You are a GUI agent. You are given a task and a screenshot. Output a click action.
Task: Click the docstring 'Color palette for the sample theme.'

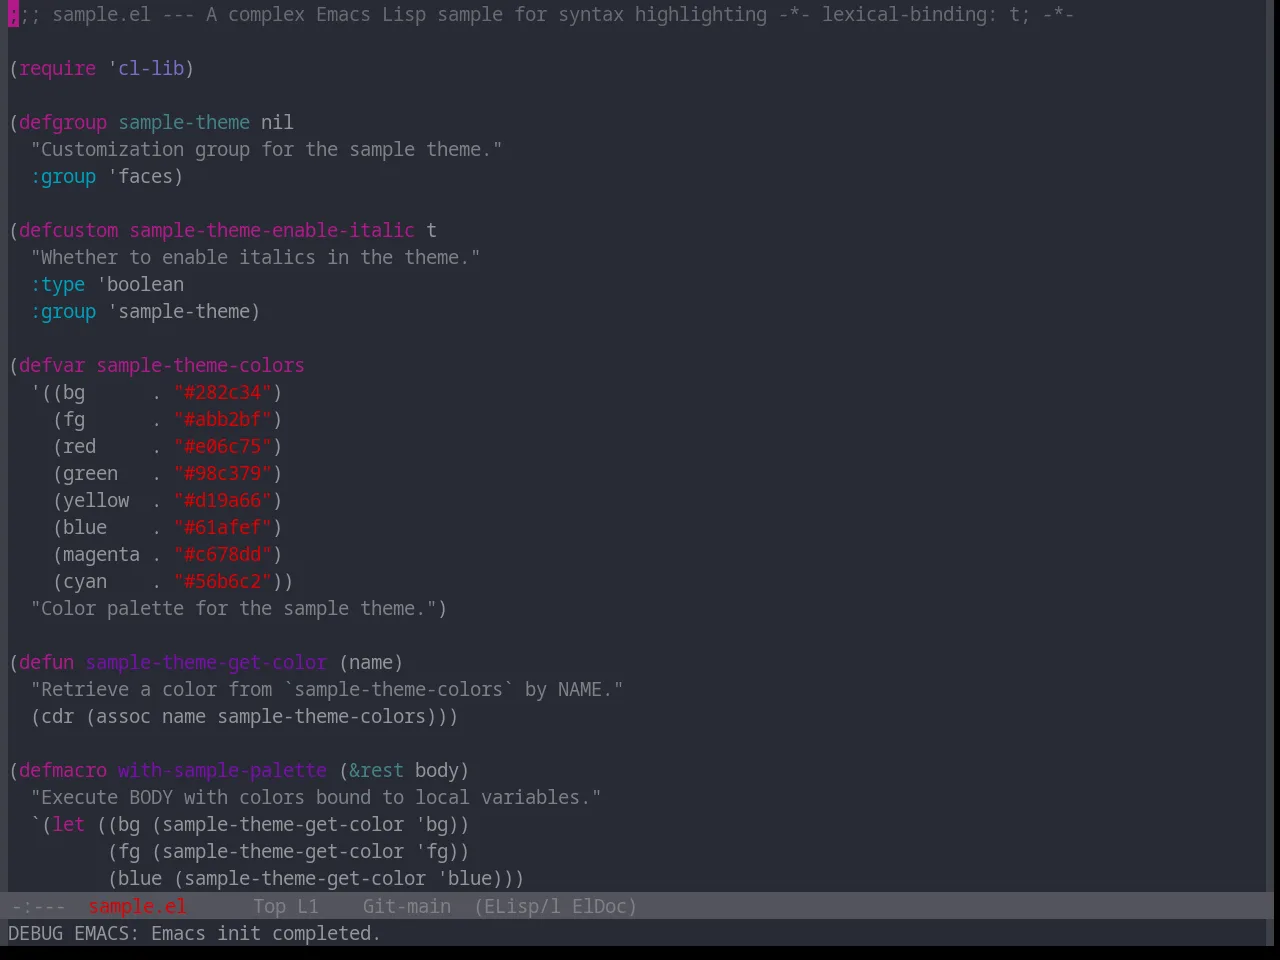(233, 608)
